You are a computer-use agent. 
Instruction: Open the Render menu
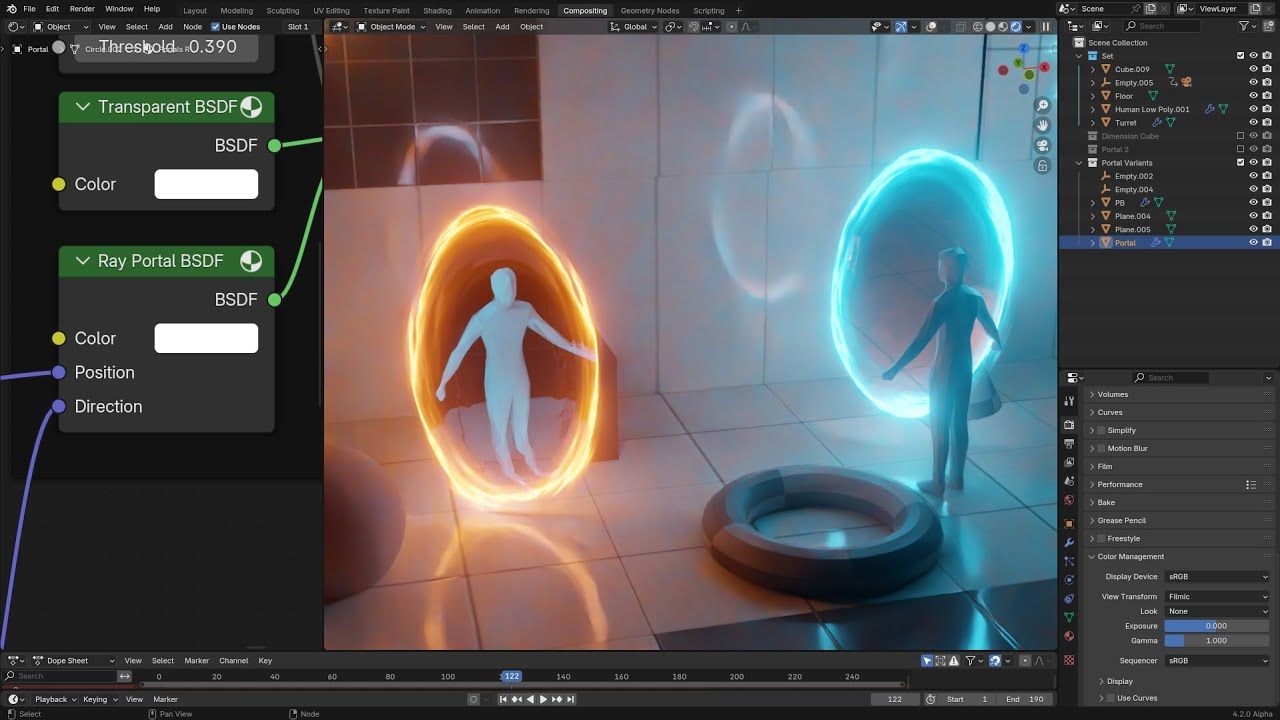tap(82, 9)
